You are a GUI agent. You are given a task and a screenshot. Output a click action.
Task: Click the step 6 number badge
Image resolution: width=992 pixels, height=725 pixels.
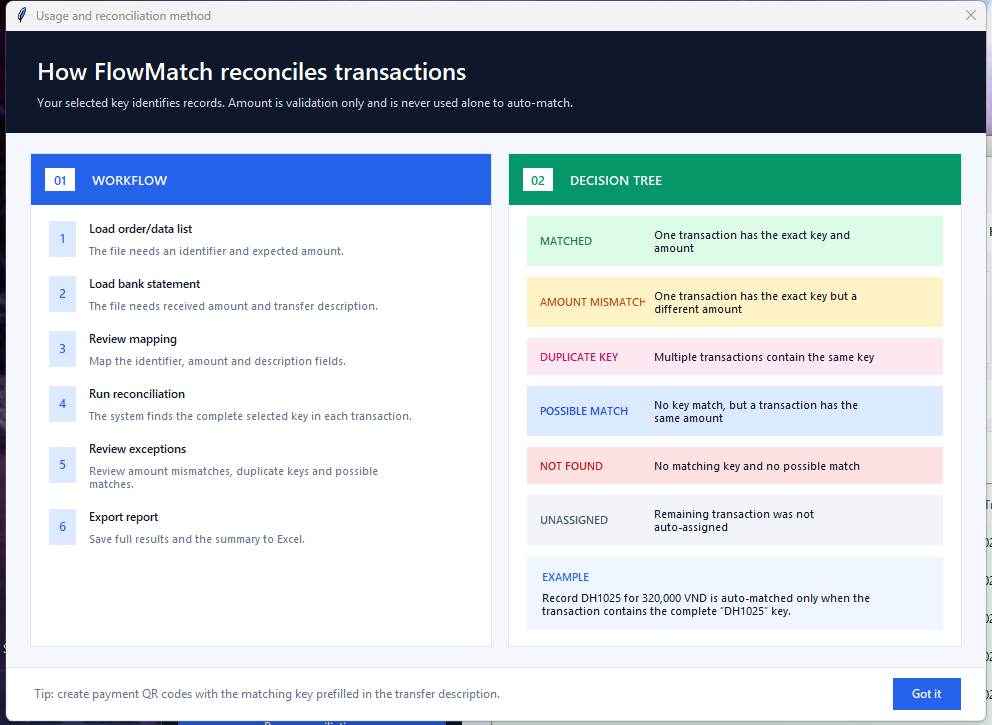pyautogui.click(x=63, y=526)
